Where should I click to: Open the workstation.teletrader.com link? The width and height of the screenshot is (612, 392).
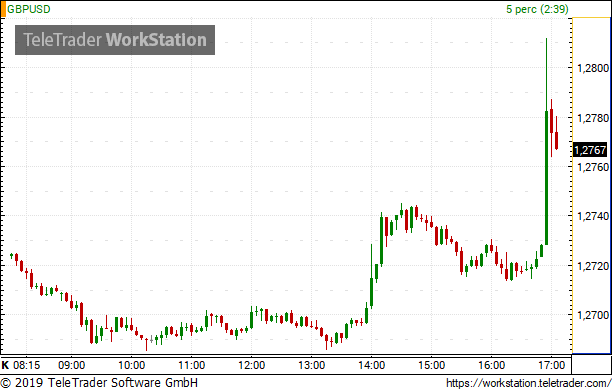[x=528, y=383]
